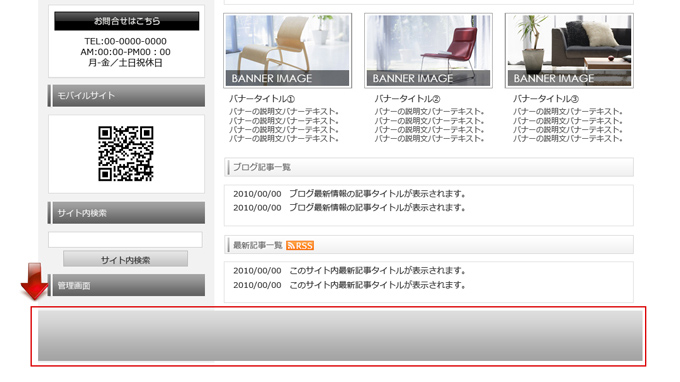Click the バナータイトル③ heading
Image resolution: width=680 pixels, height=382 pixels.
point(546,99)
